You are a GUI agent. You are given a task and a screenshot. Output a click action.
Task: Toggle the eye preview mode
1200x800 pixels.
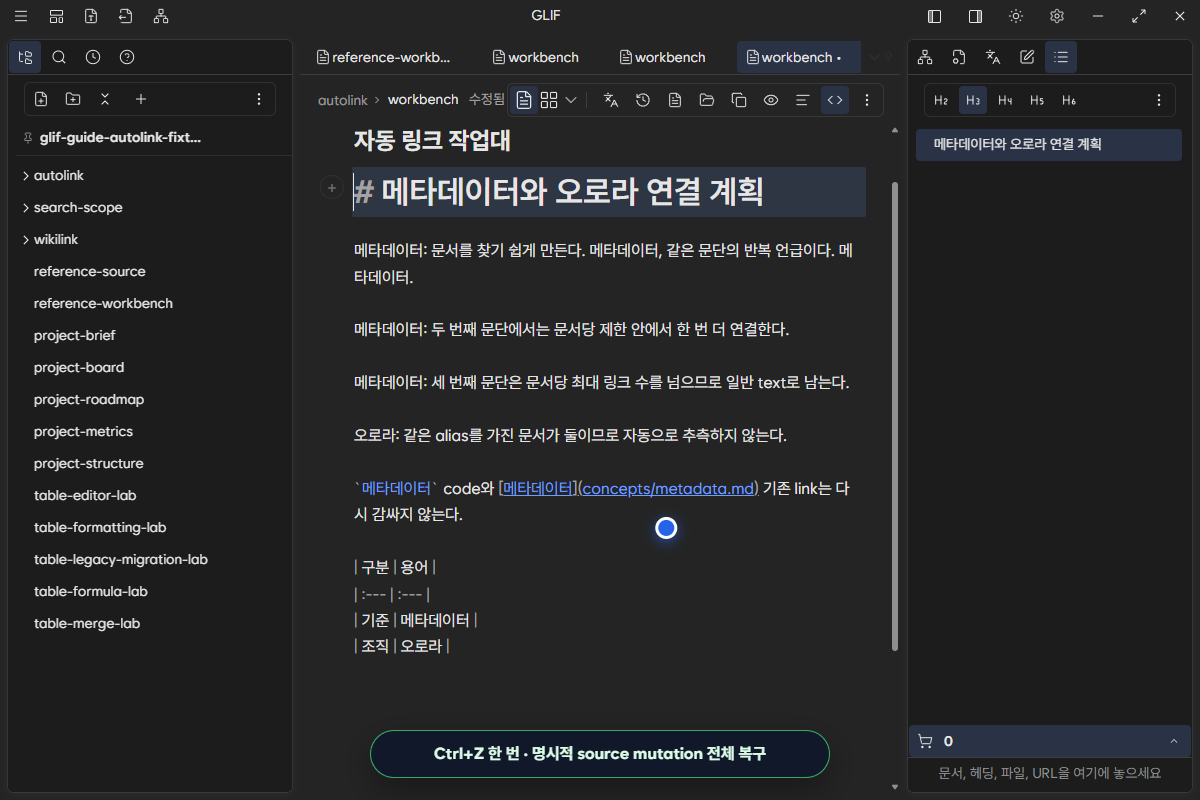[x=771, y=100]
